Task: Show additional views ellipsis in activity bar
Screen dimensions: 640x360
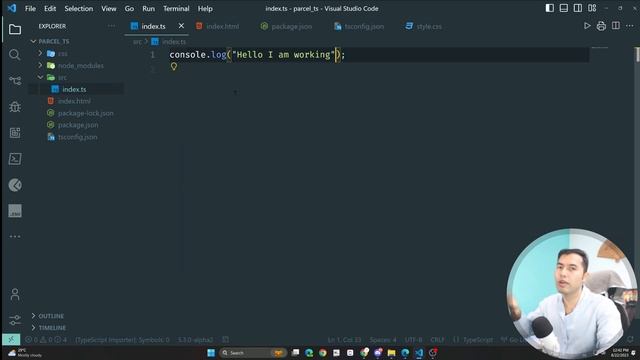Action: (x=15, y=236)
